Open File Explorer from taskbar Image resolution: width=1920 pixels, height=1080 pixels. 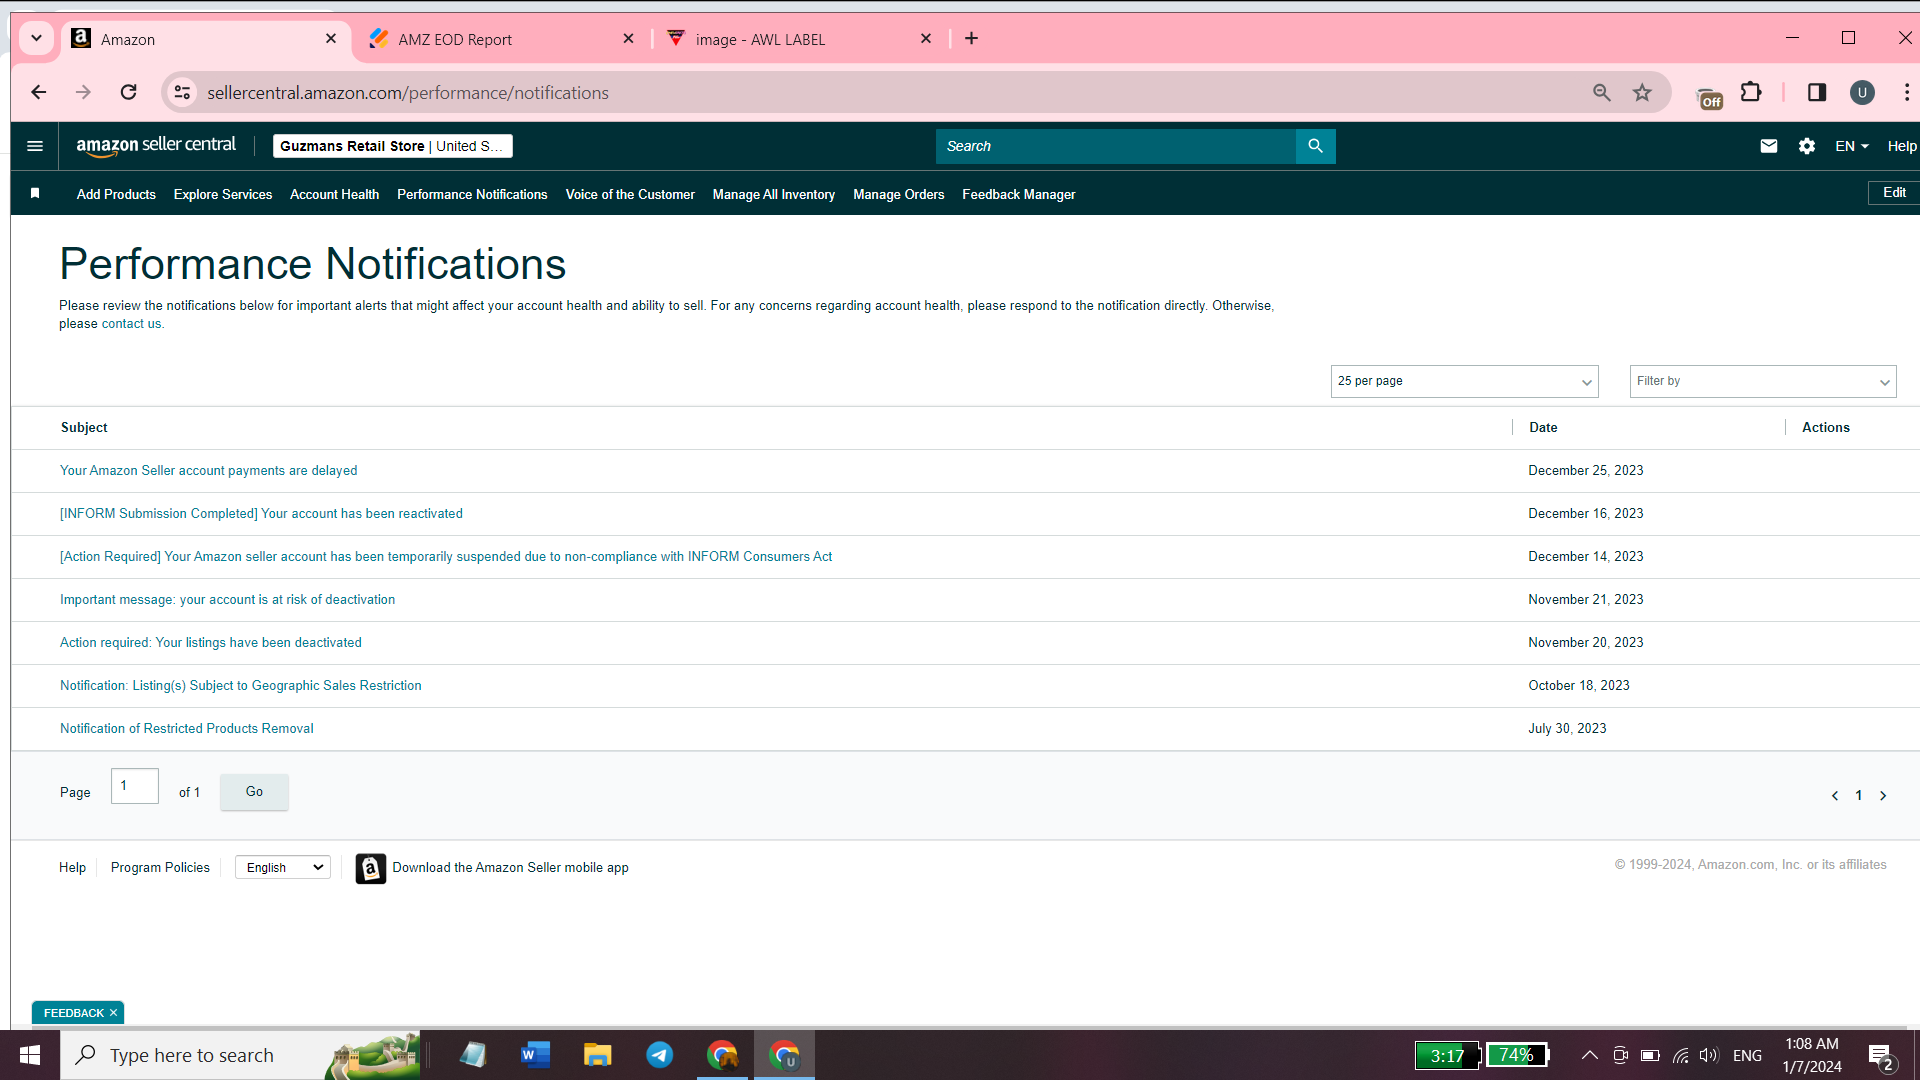point(598,1055)
